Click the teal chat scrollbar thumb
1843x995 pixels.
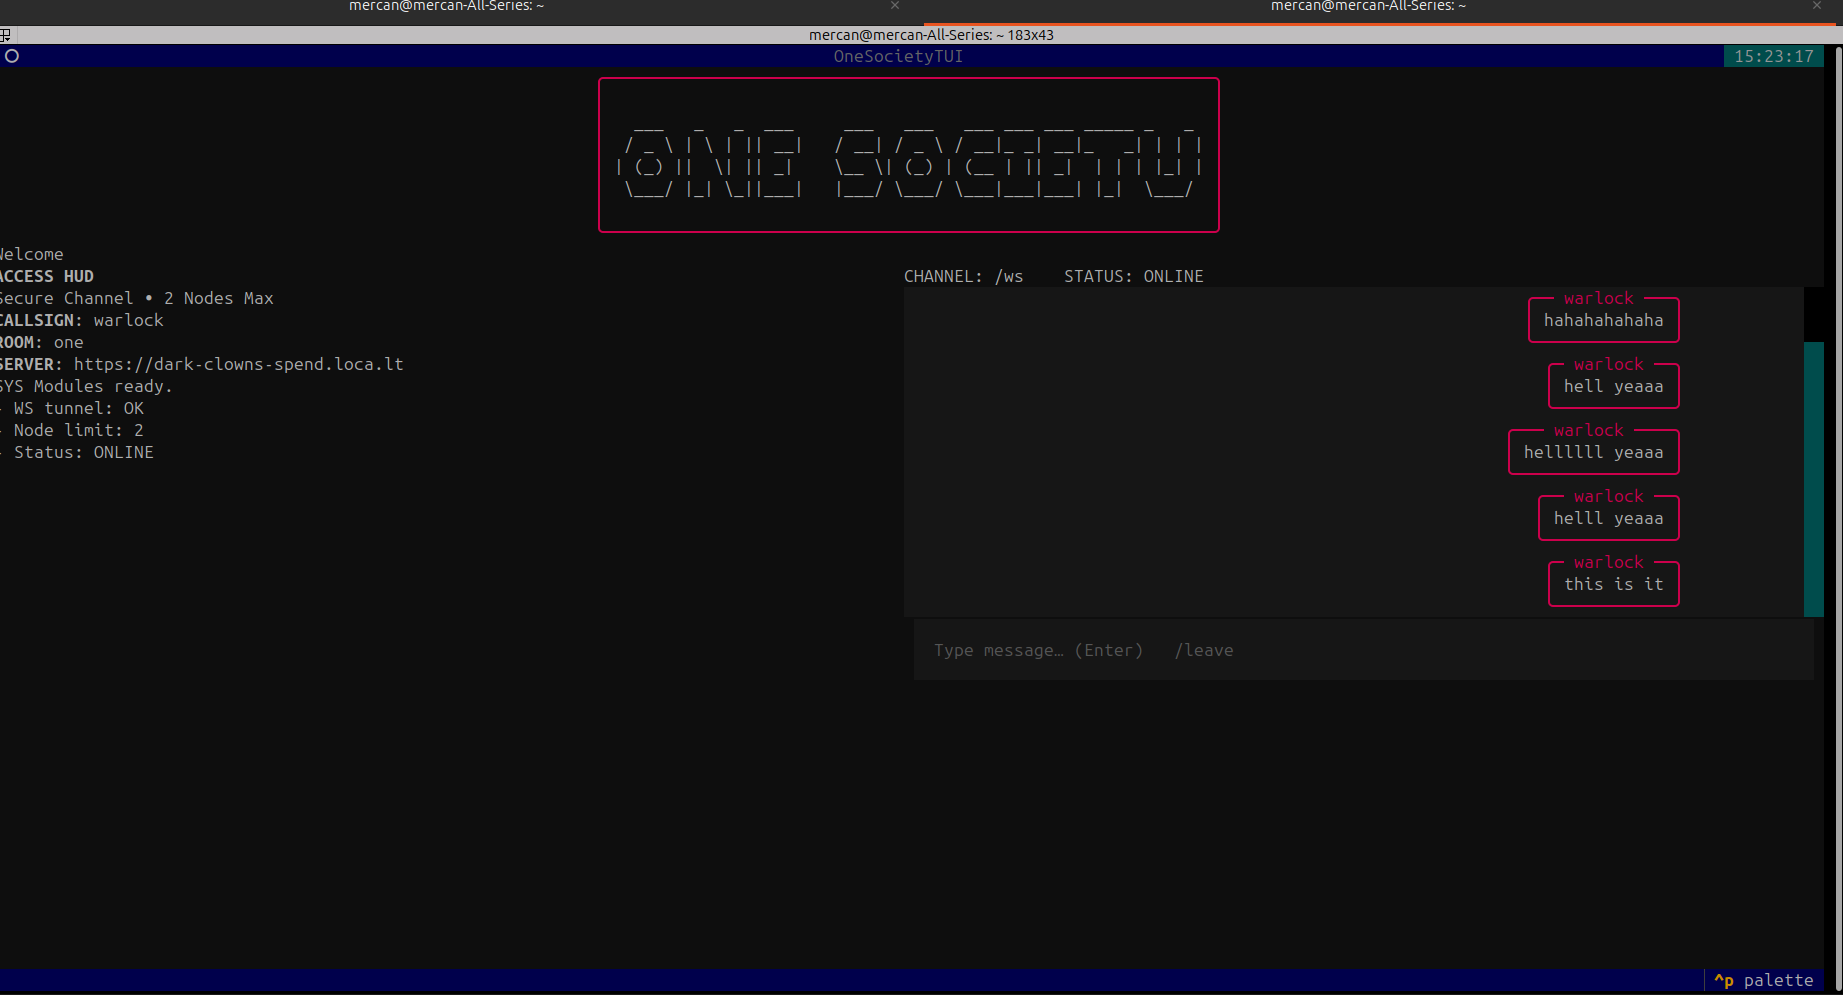1813,478
